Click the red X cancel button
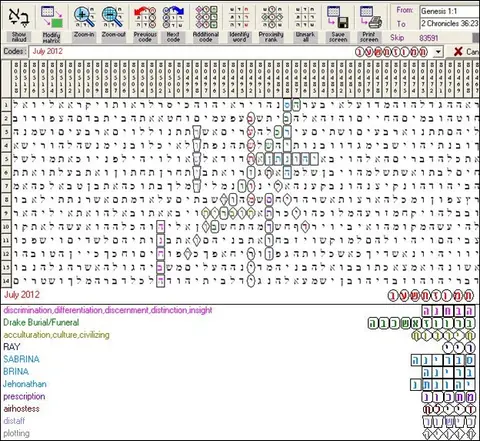 (x=458, y=52)
